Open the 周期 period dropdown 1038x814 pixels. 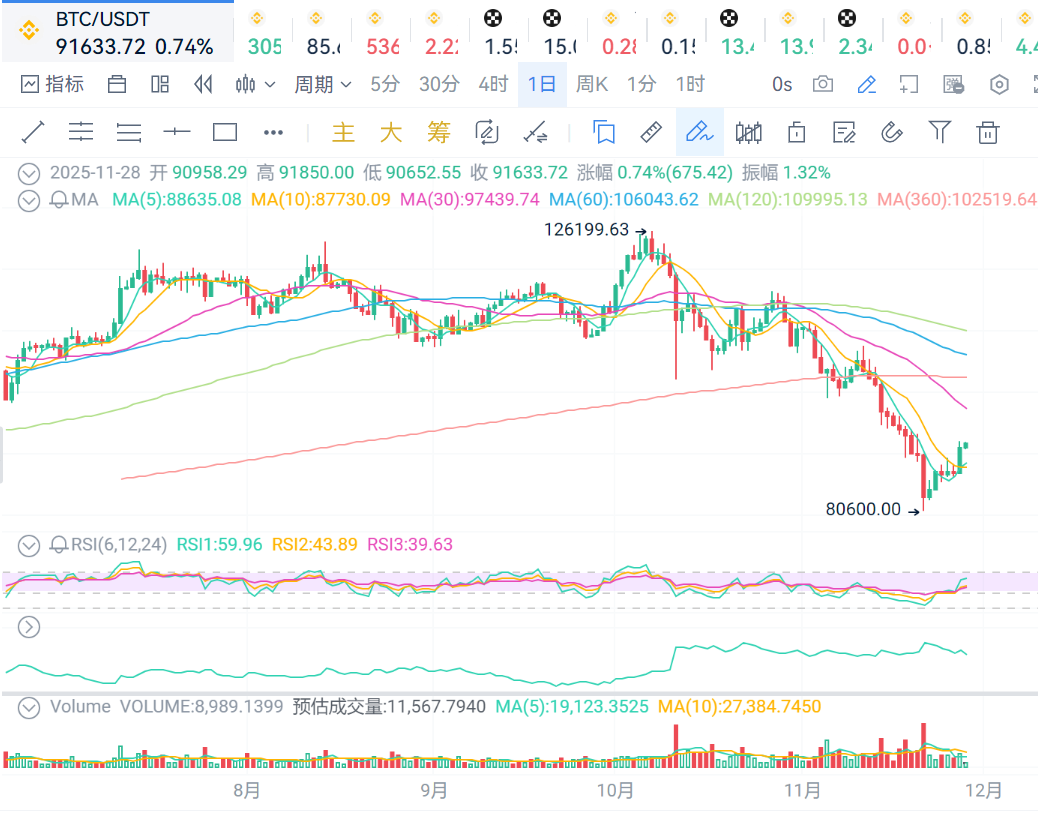(322, 85)
